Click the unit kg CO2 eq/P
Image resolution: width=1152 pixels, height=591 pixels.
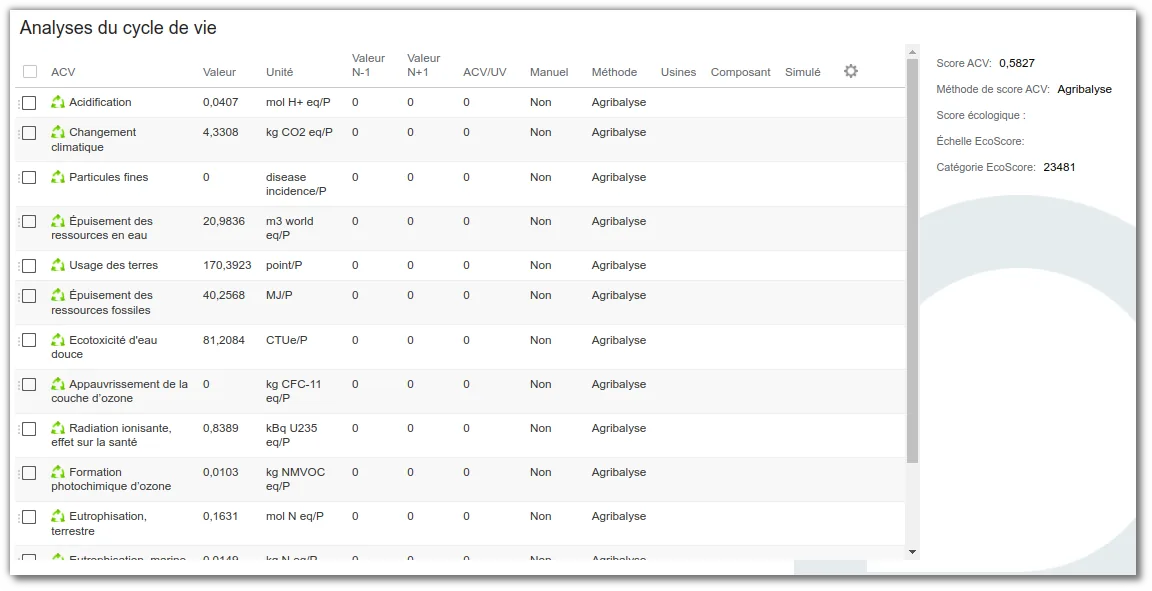click(299, 132)
